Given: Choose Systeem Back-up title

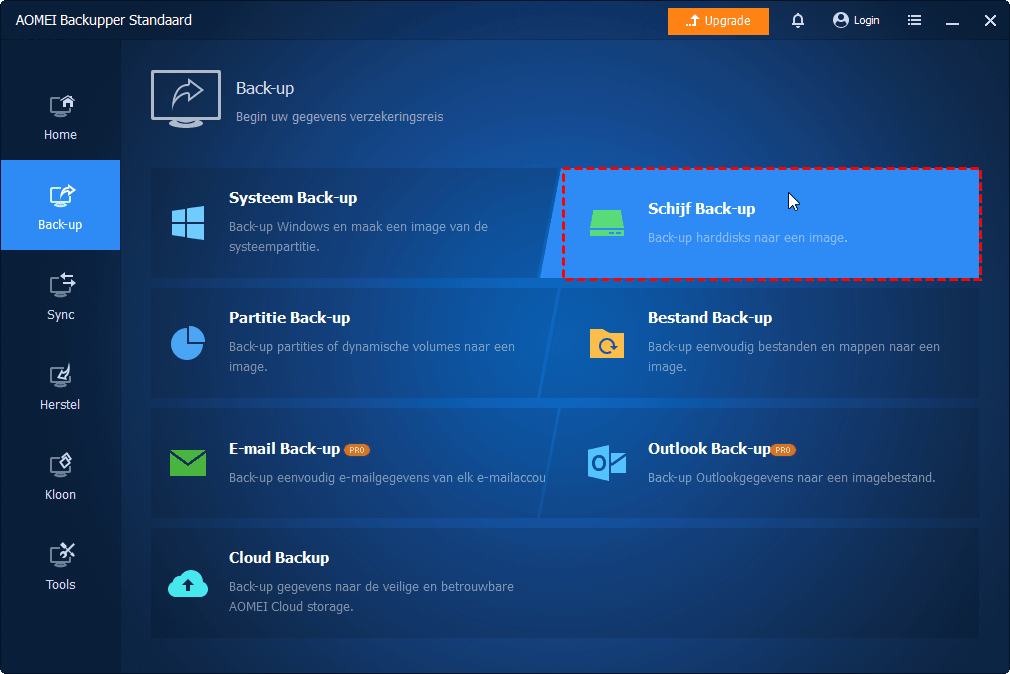Looking at the screenshot, I should [293, 198].
